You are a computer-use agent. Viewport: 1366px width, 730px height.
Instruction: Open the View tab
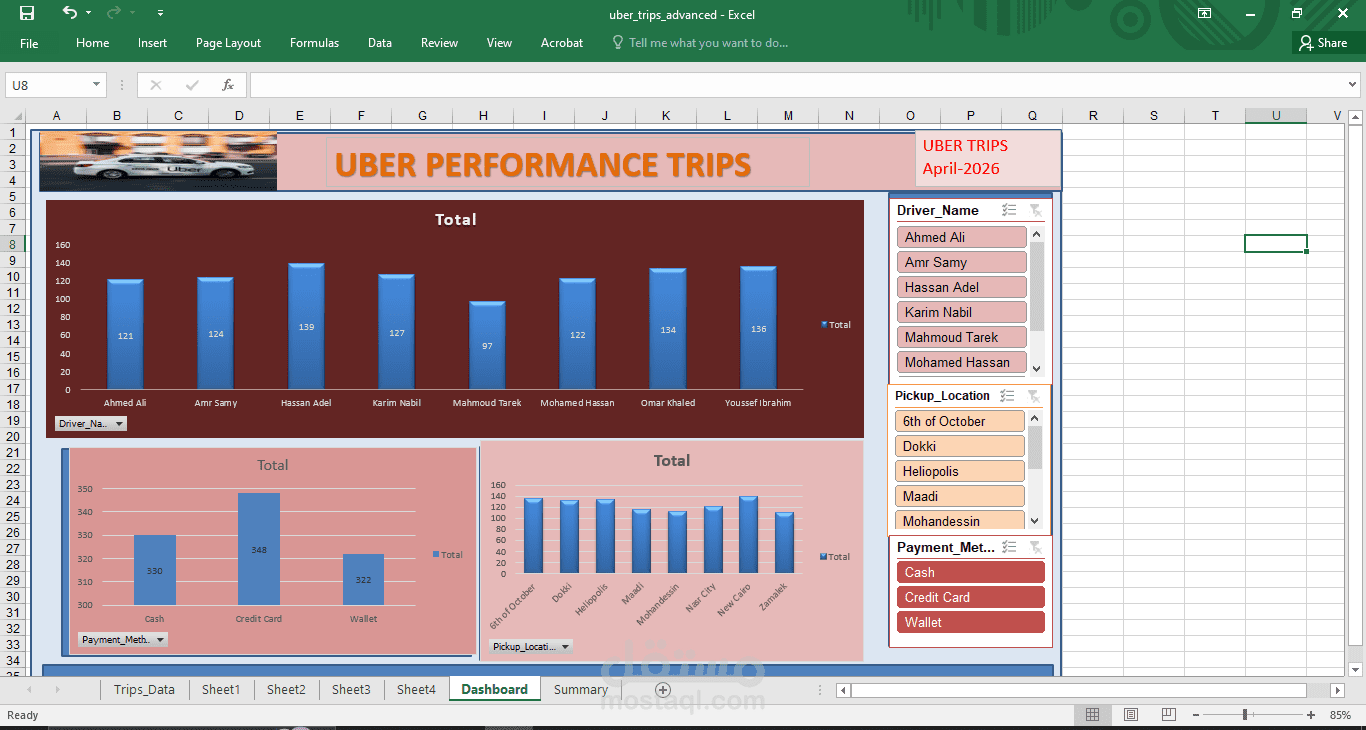499,43
